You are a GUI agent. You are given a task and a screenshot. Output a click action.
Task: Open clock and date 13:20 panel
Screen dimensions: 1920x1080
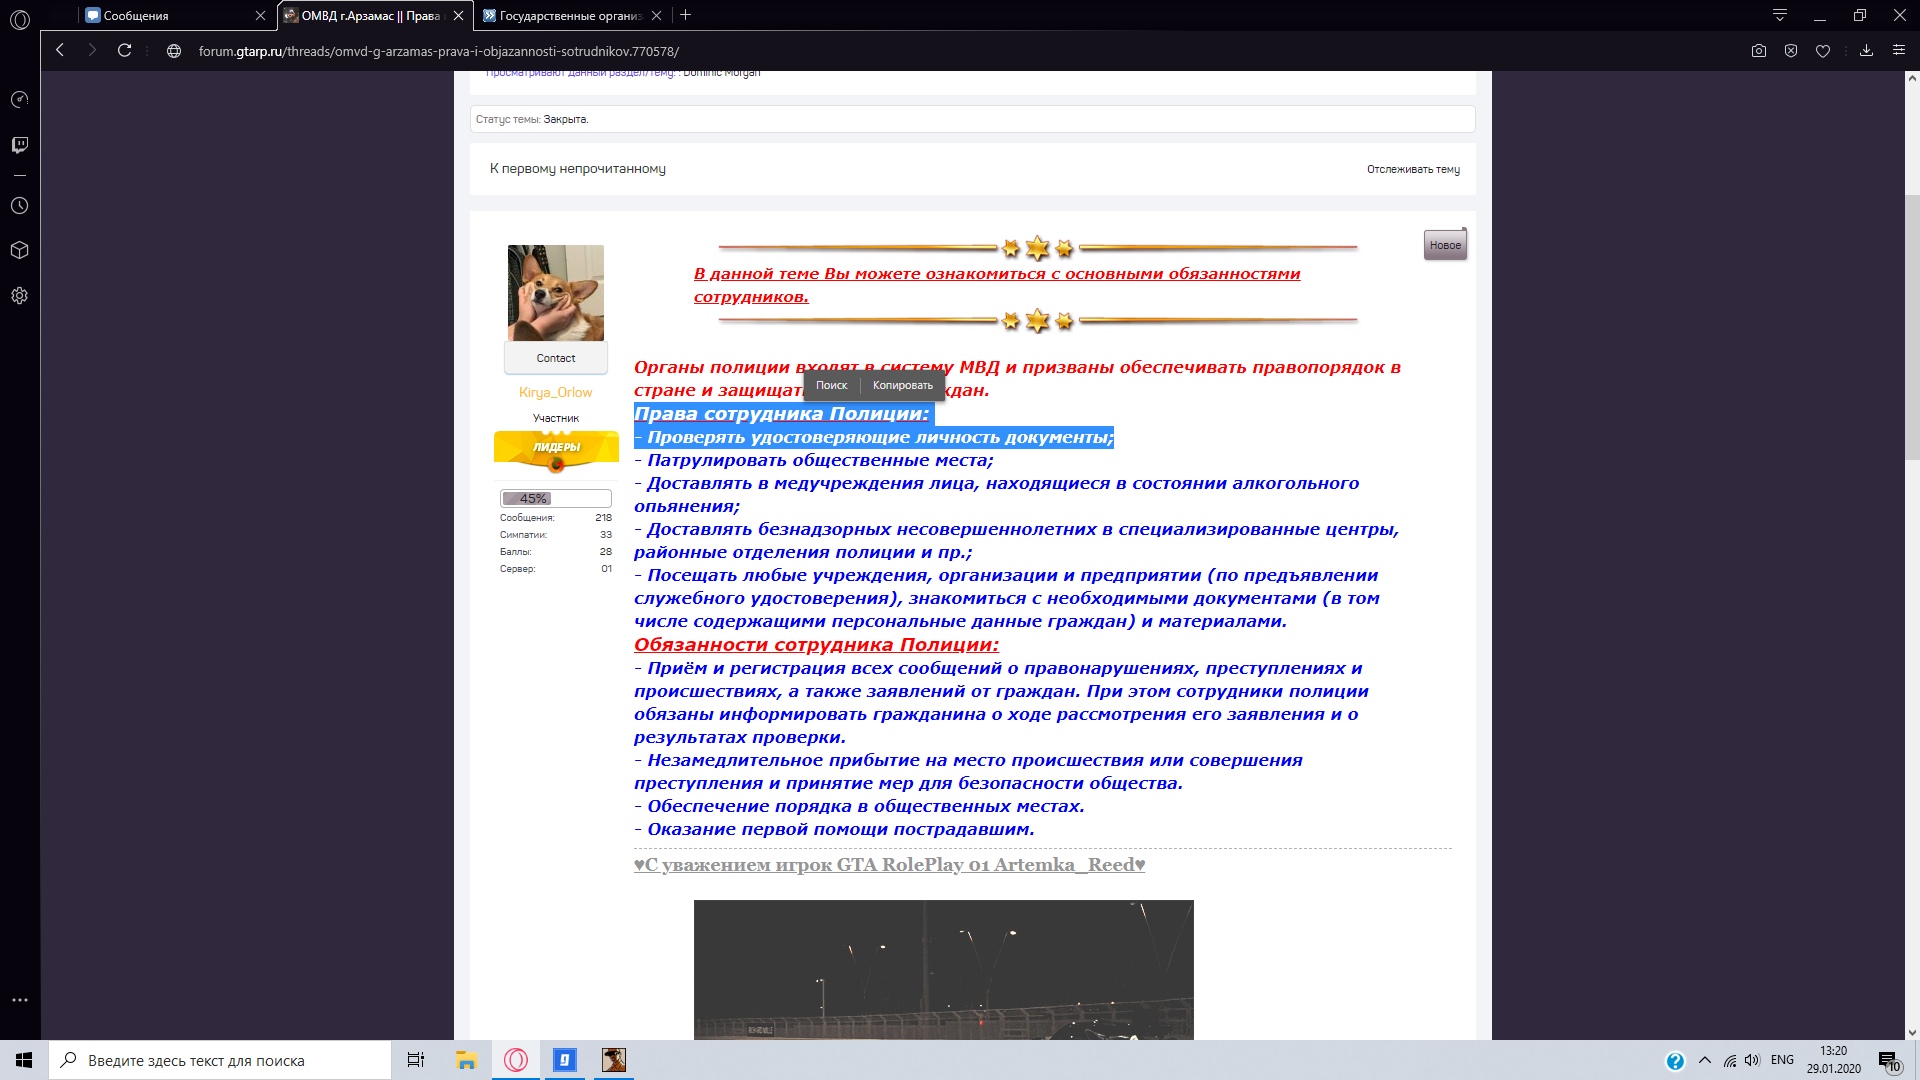point(1834,1060)
